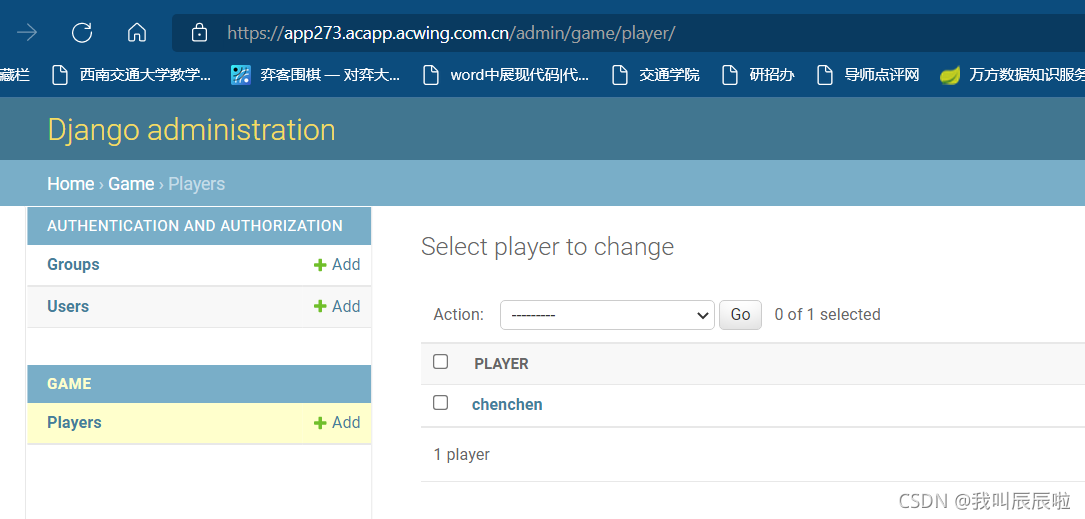Open 西南交通大学教学 bookmark

(x=131, y=75)
